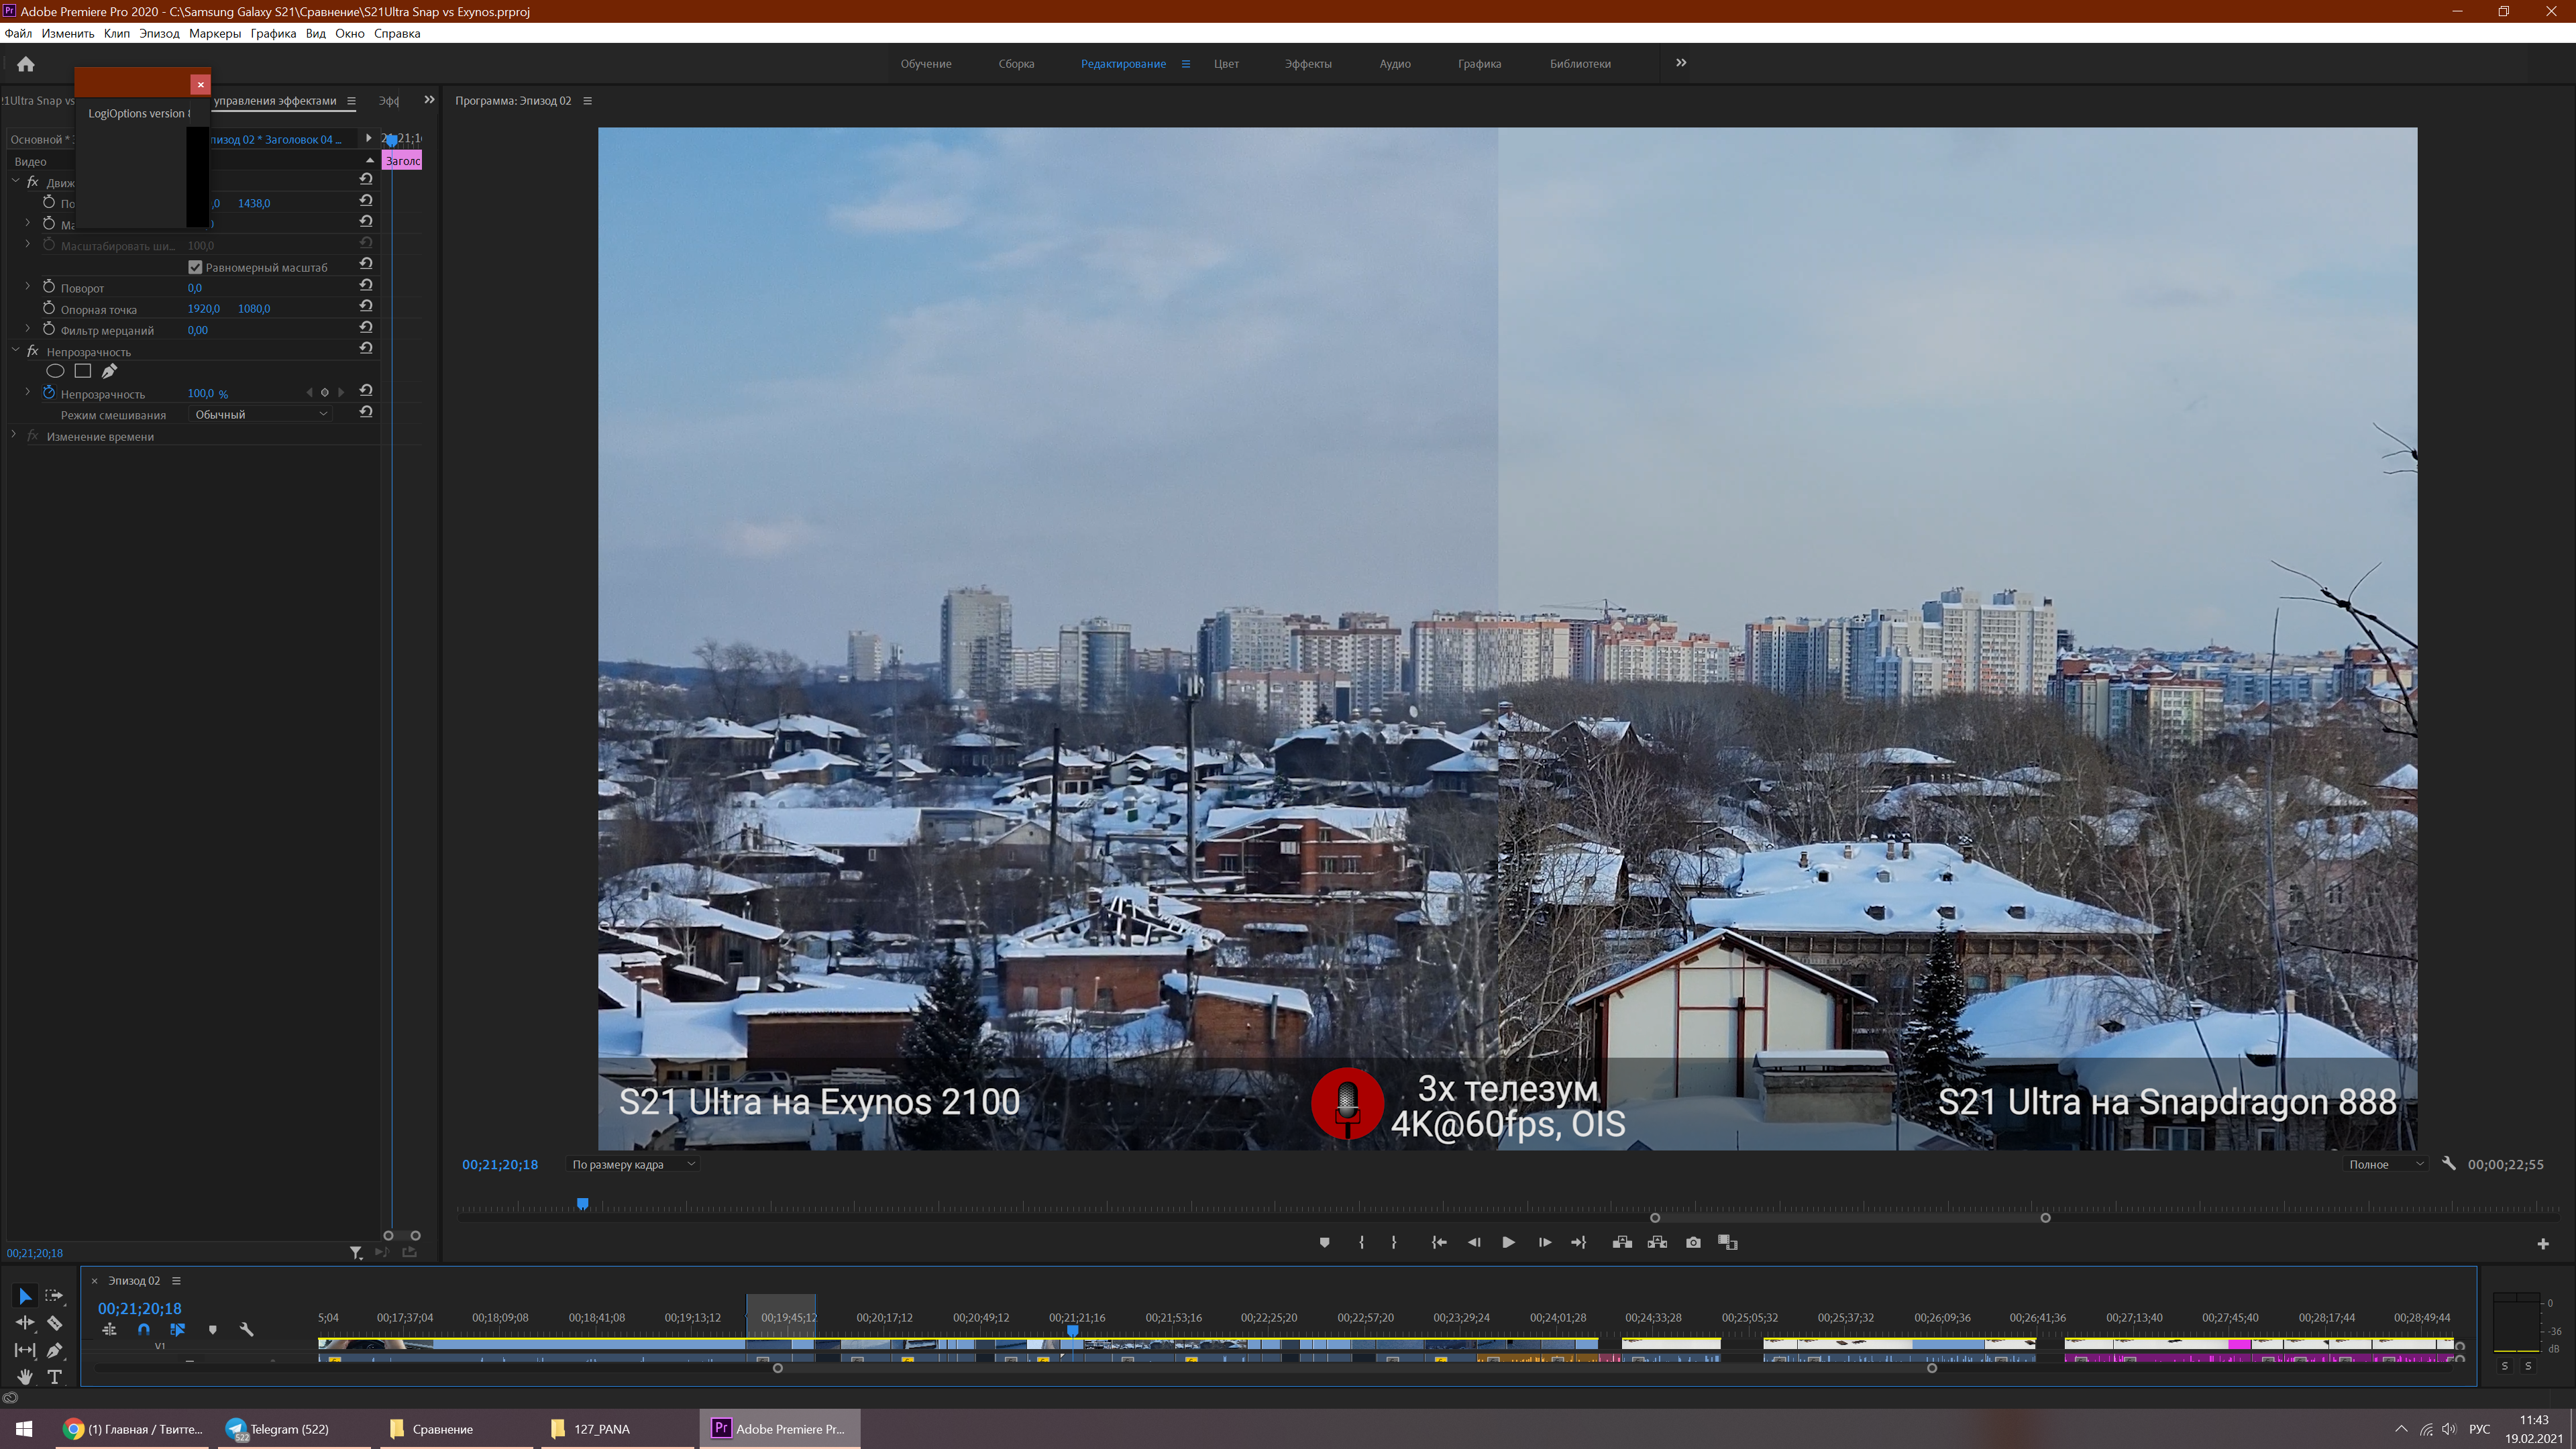Viewport: 2576px width, 1449px height.
Task: Open Program monitor settings wrench
Action: [x=2449, y=1163]
